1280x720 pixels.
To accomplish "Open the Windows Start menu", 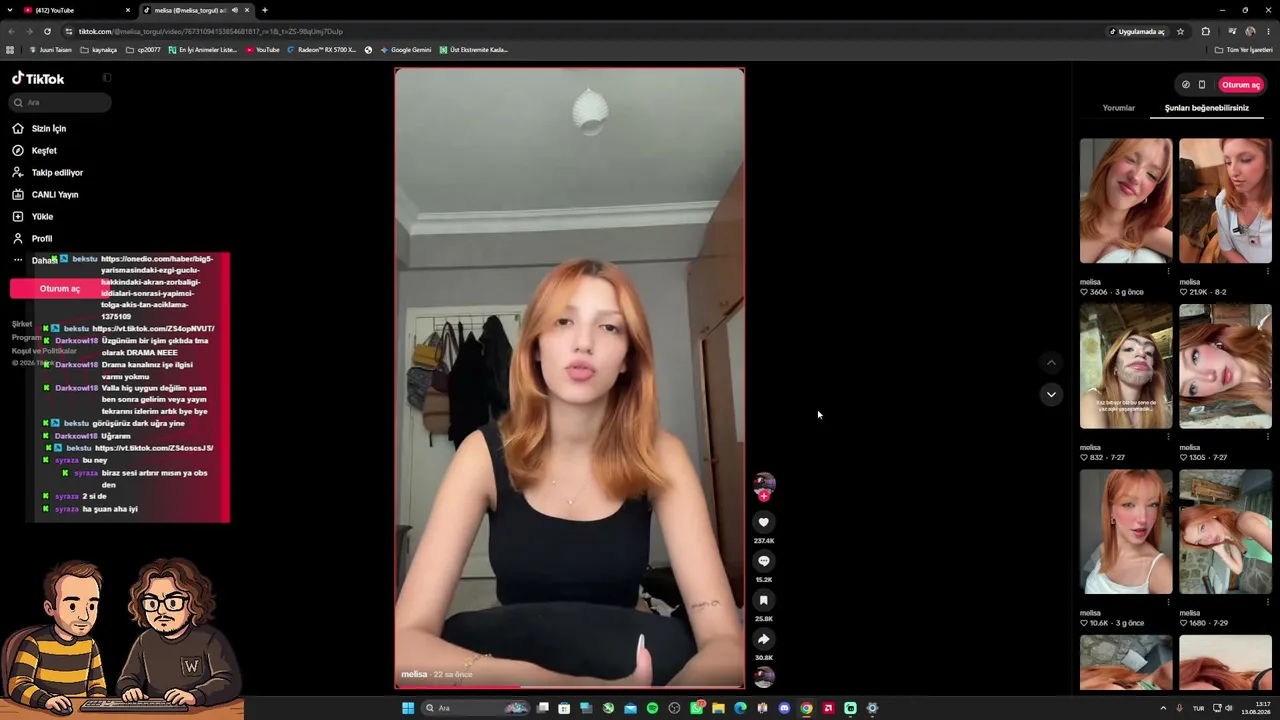I will (408, 708).
